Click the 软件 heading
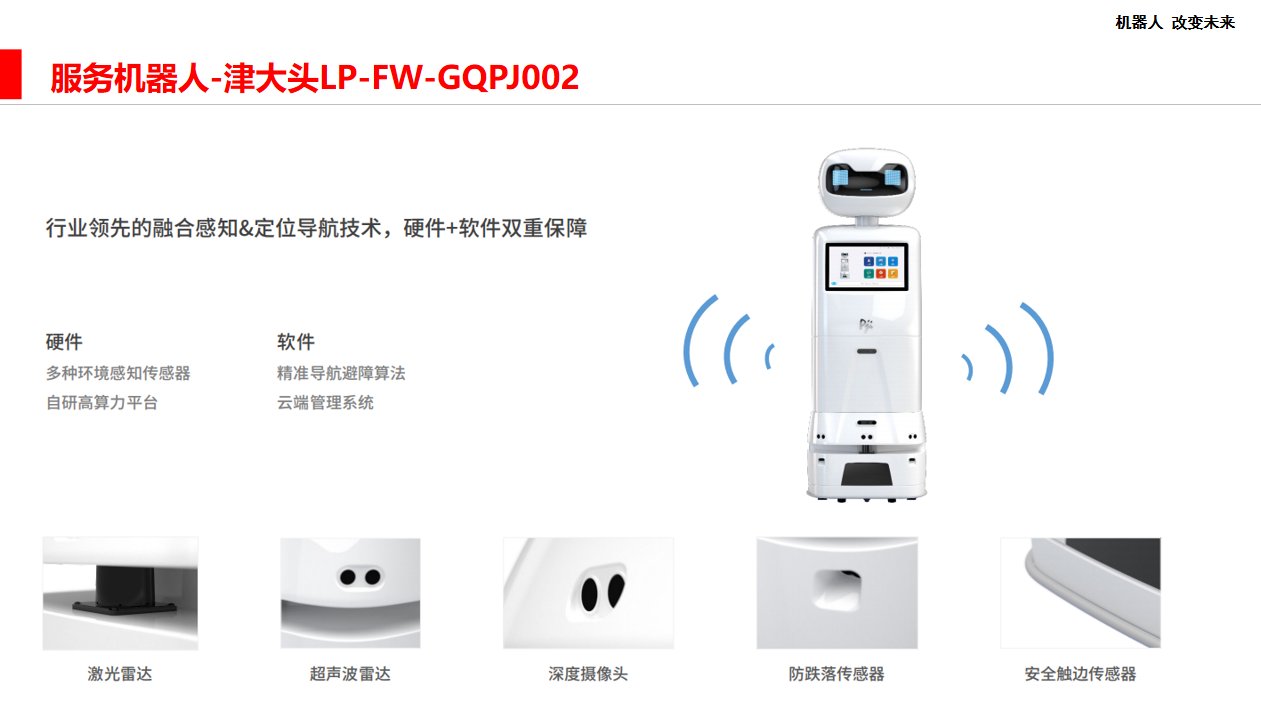This screenshot has height=706, width=1261. tap(296, 342)
